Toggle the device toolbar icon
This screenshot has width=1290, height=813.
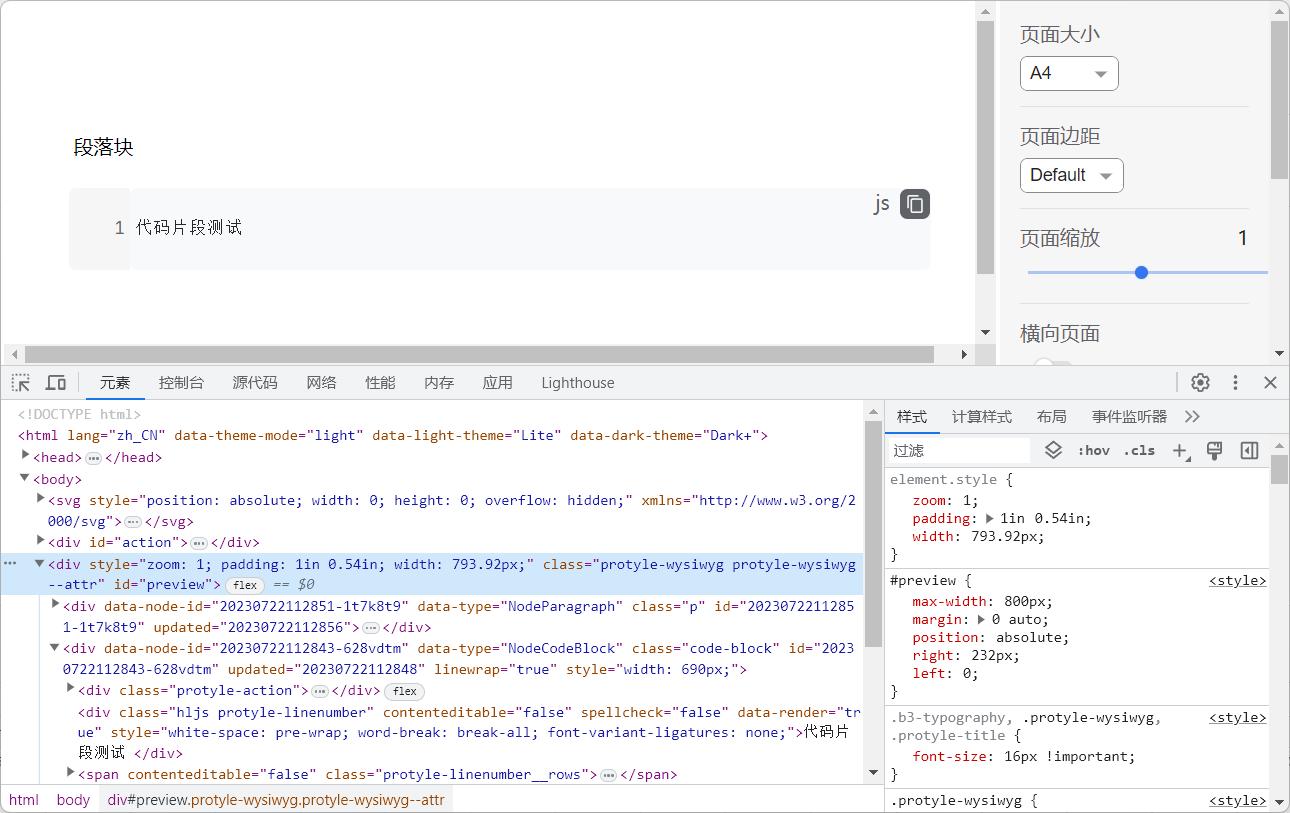[56, 383]
